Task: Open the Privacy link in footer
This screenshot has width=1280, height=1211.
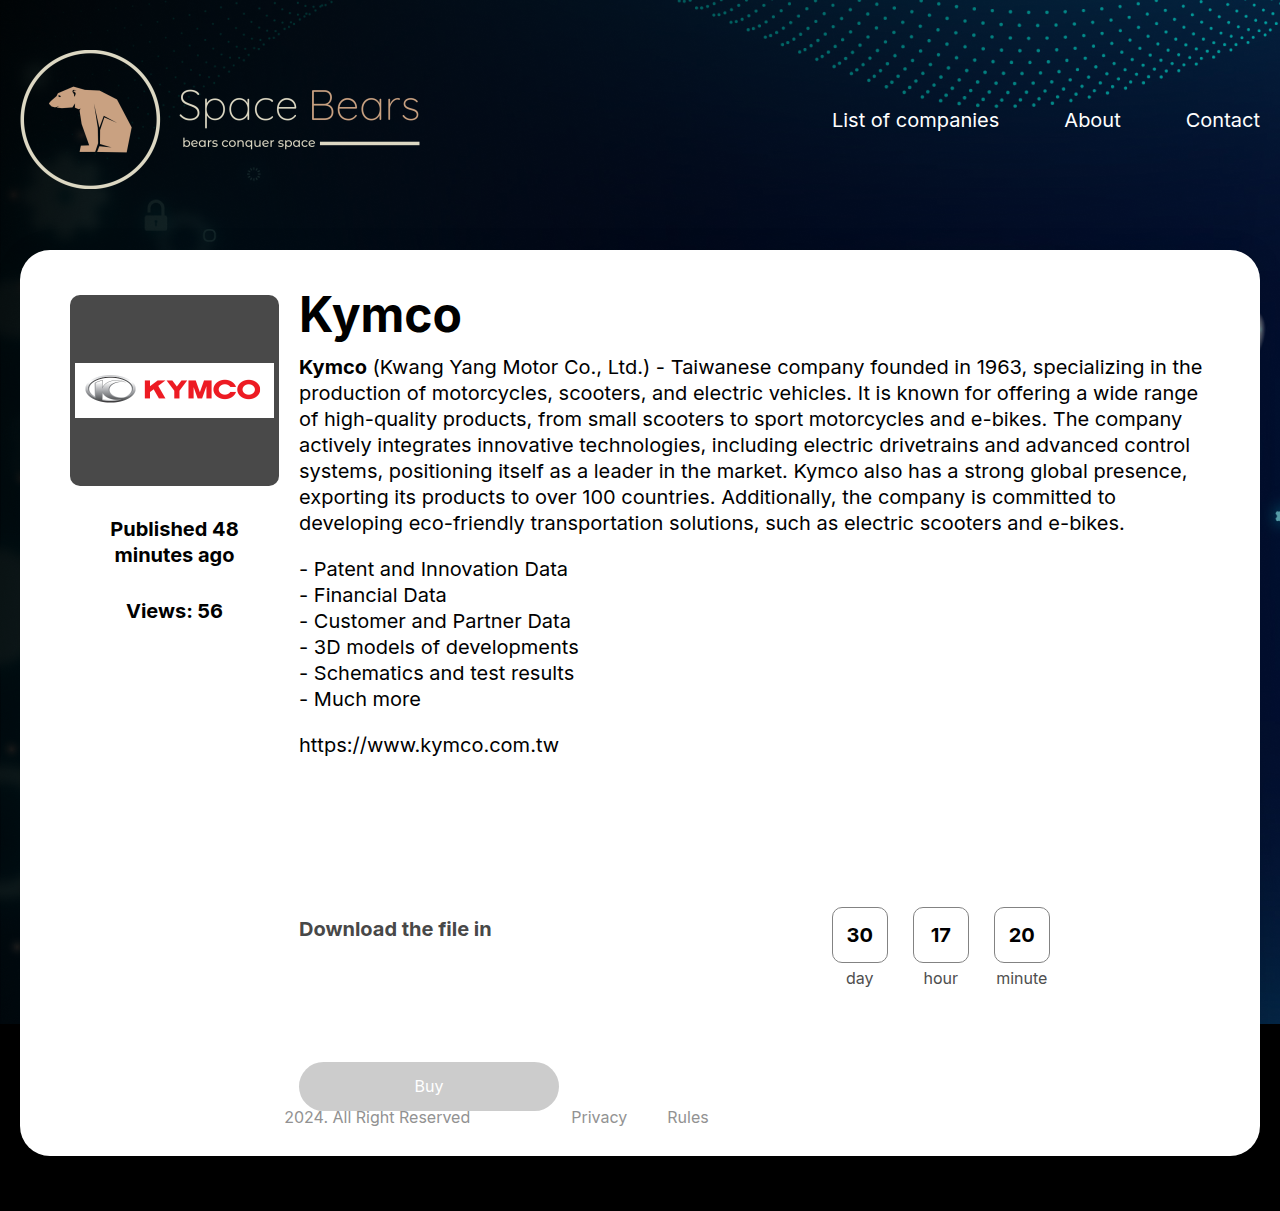Action: point(598,1117)
